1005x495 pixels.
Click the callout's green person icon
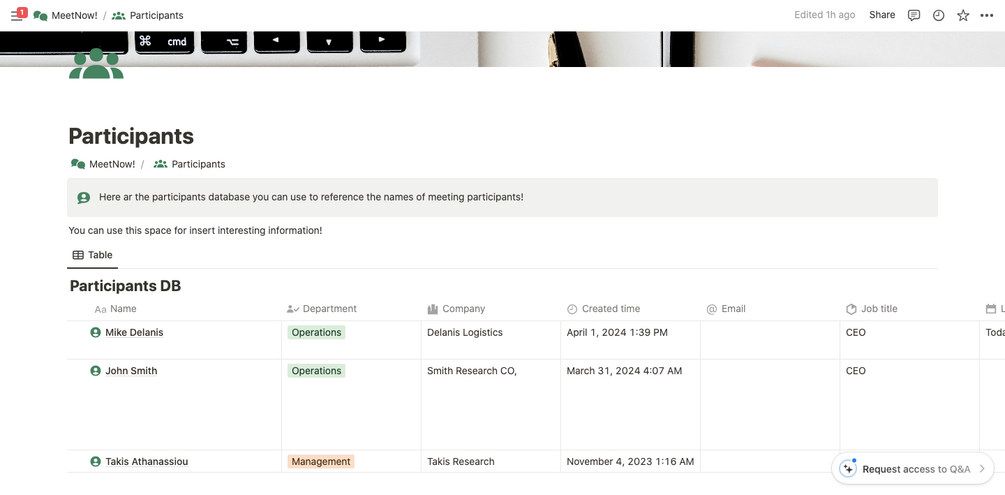click(x=84, y=198)
